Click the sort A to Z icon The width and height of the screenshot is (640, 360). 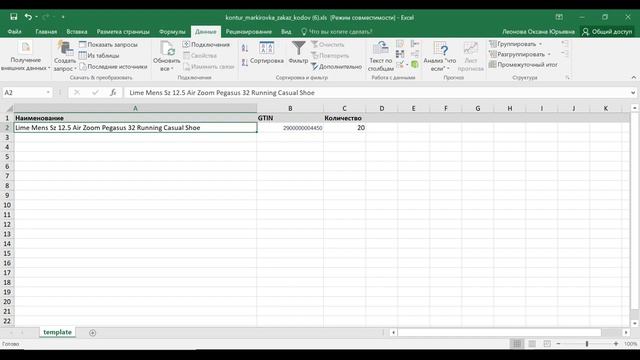tap(245, 48)
